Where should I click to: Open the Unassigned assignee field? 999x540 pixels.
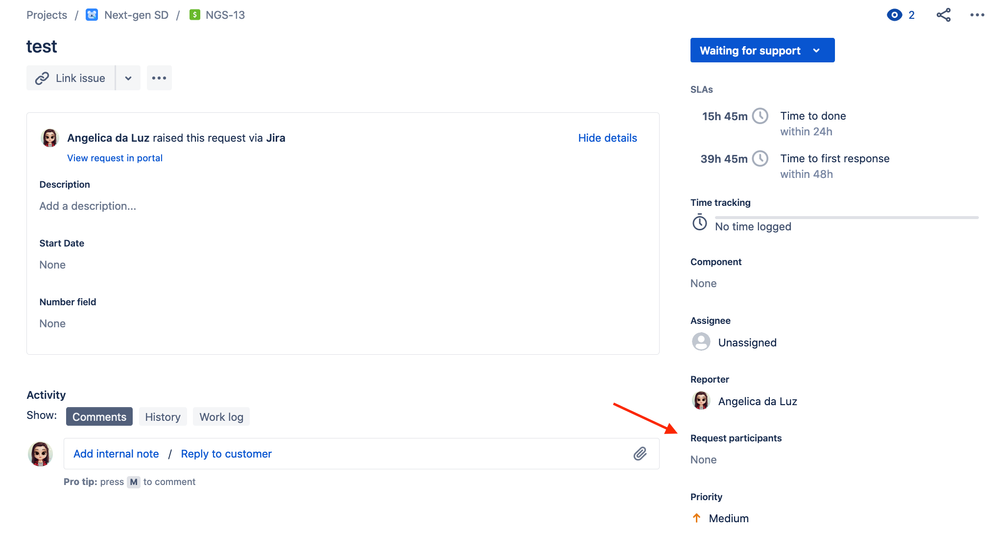(747, 343)
